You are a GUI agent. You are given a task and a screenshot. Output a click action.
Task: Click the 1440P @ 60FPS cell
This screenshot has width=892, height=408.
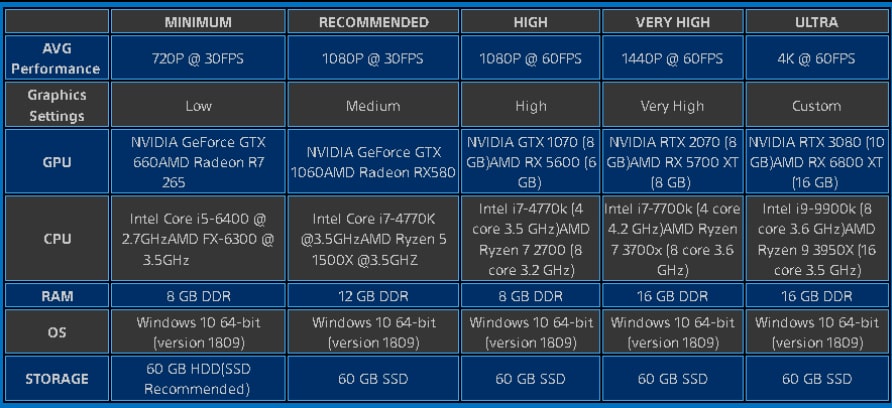pyautogui.click(x=673, y=58)
